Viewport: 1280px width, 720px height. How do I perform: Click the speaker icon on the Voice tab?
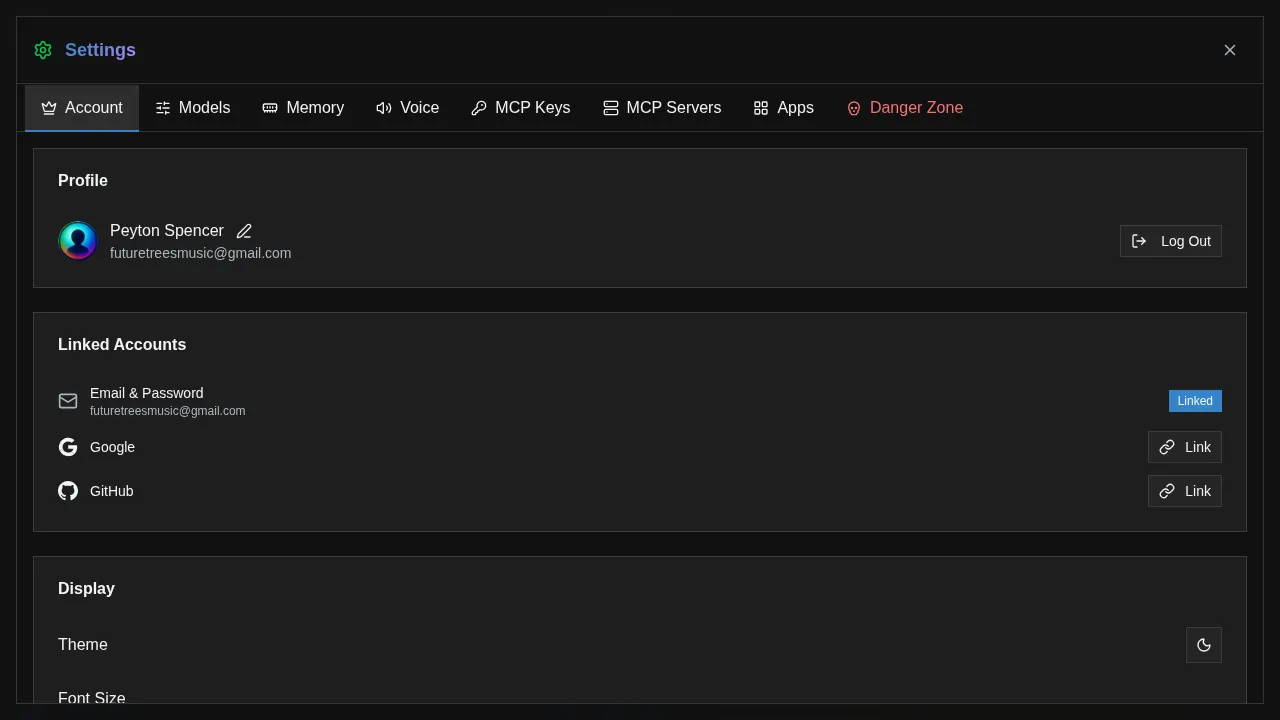coord(384,107)
